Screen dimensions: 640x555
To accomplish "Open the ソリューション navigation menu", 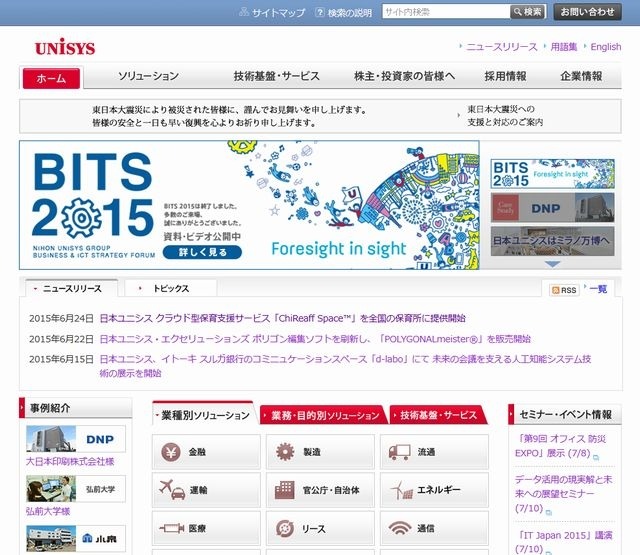I will tap(149, 76).
